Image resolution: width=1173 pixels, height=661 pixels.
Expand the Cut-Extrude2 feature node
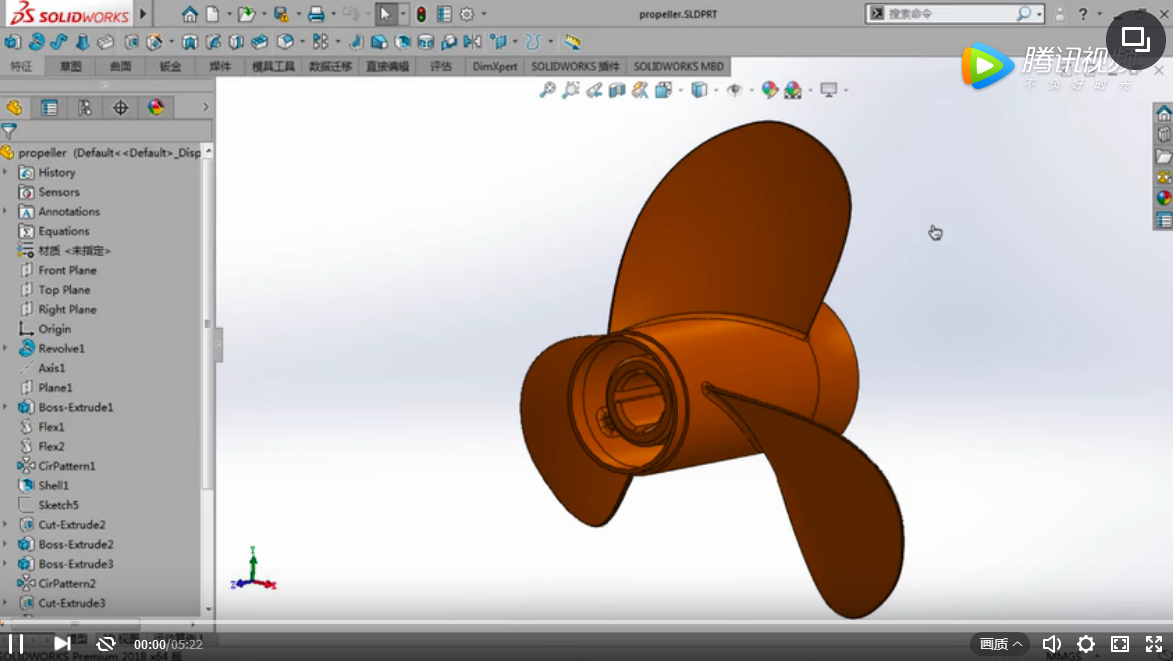pos(6,524)
